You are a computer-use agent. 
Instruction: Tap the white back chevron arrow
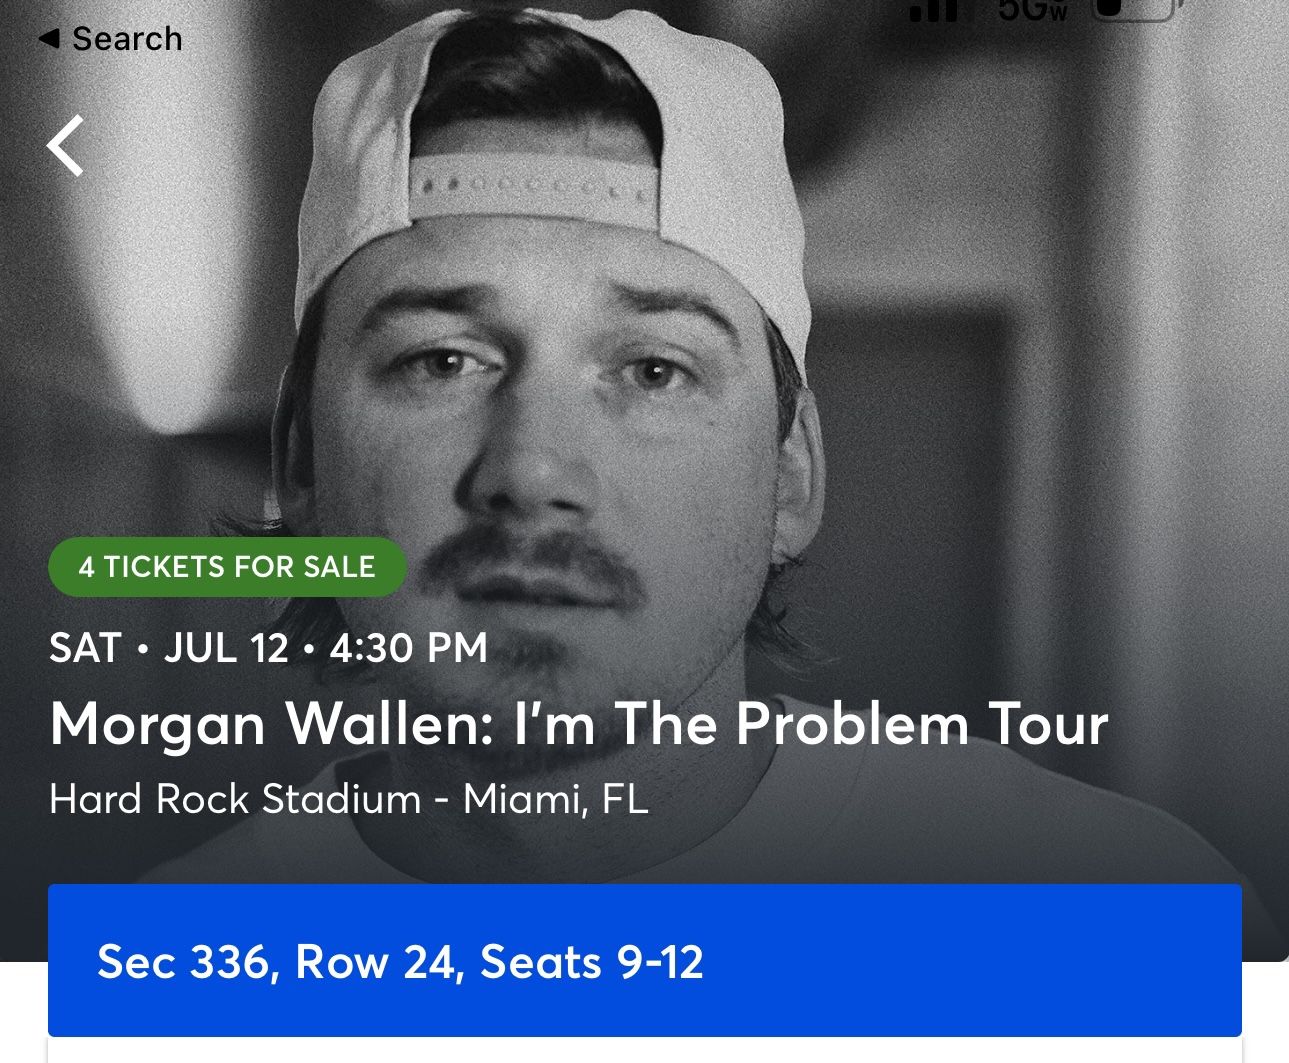(x=66, y=146)
